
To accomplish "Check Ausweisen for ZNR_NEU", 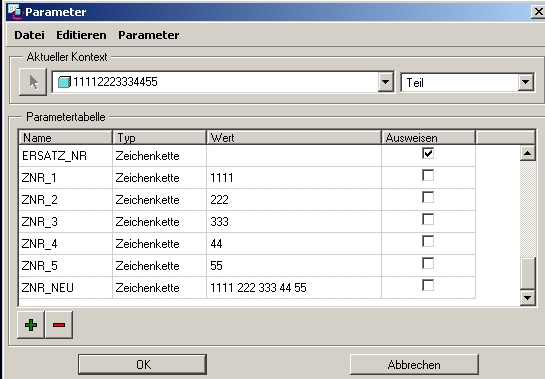I will click(x=428, y=285).
